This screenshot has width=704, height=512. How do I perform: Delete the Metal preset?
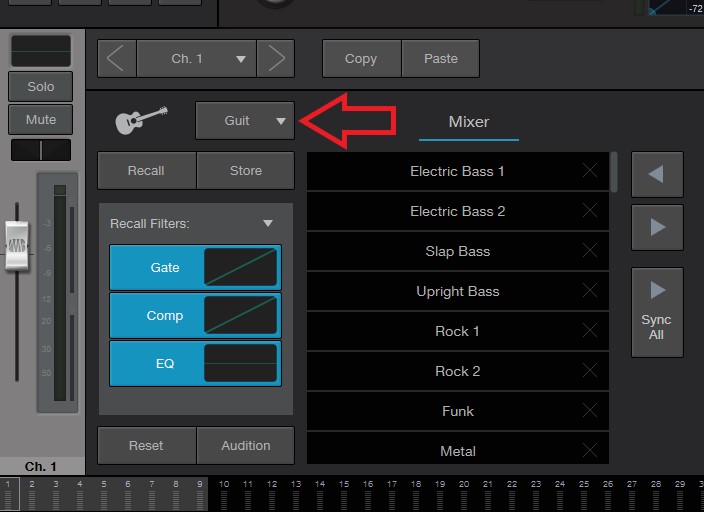point(590,450)
